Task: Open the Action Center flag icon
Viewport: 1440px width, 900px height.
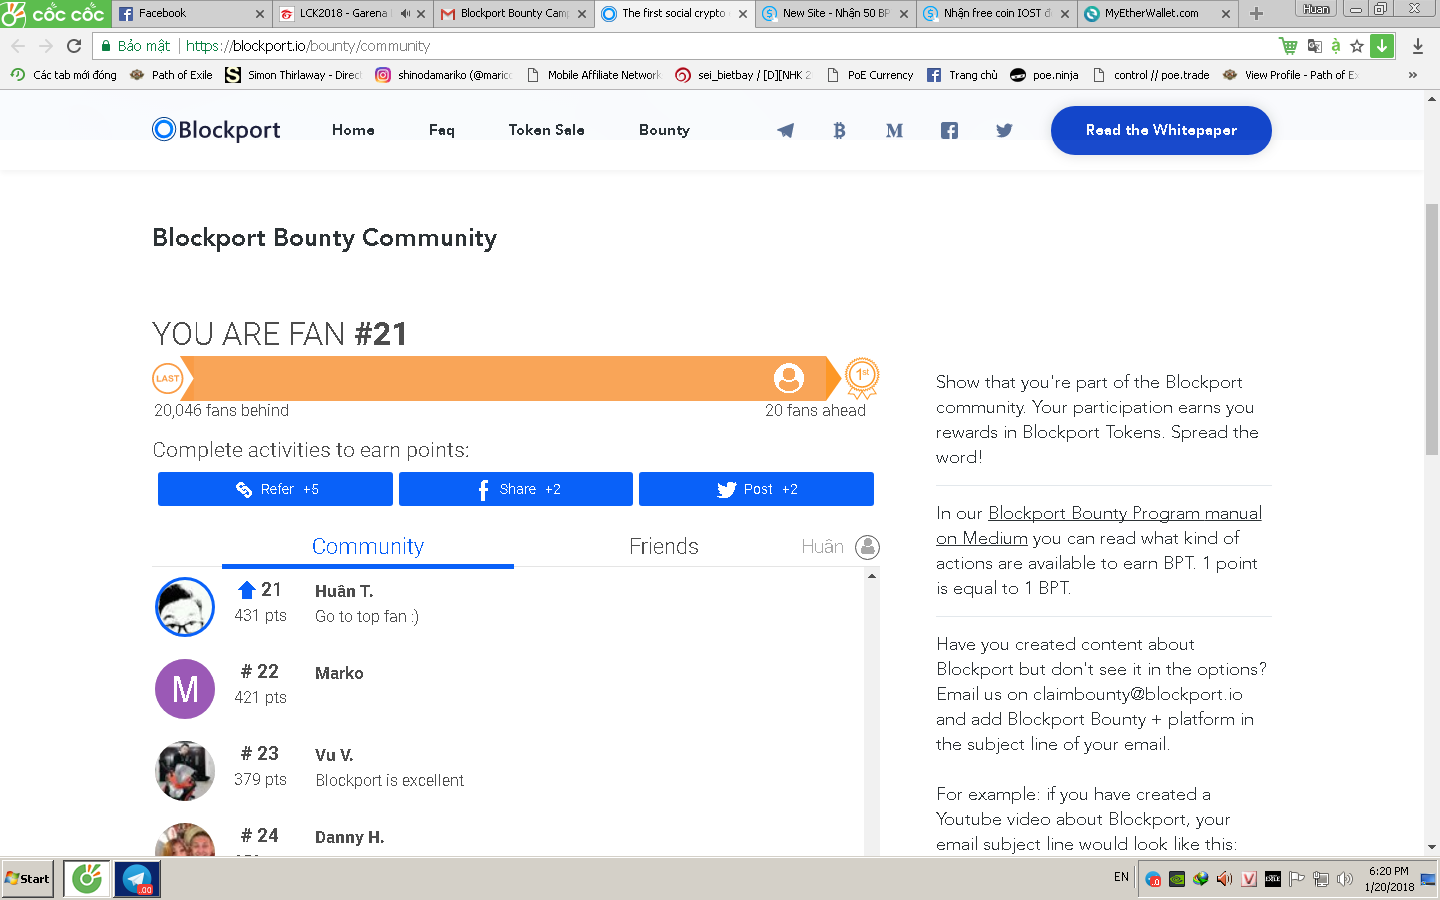Action: point(1297,879)
